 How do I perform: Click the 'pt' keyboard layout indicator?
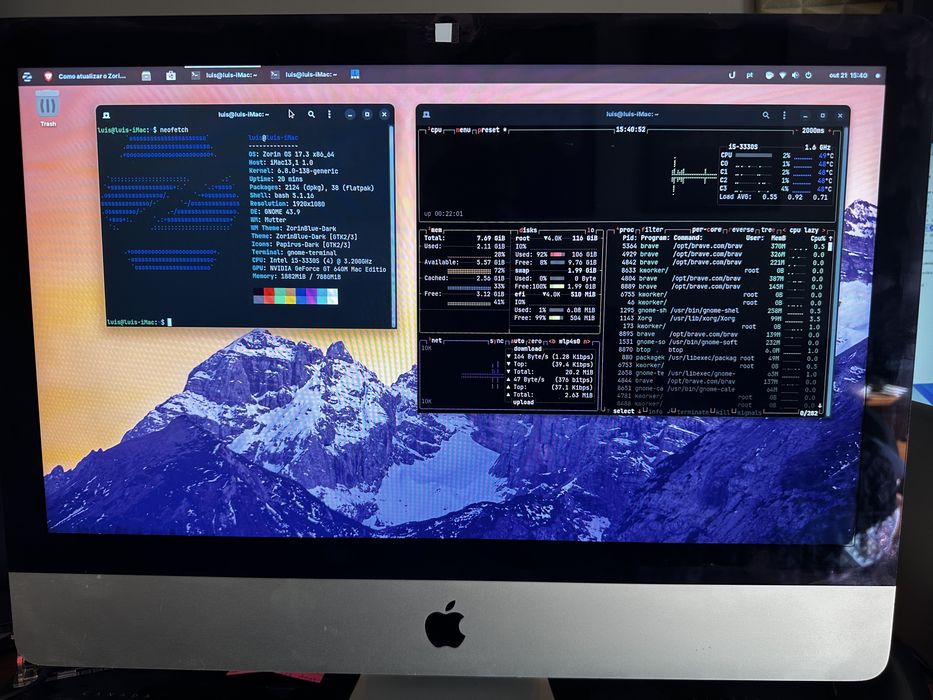(750, 75)
